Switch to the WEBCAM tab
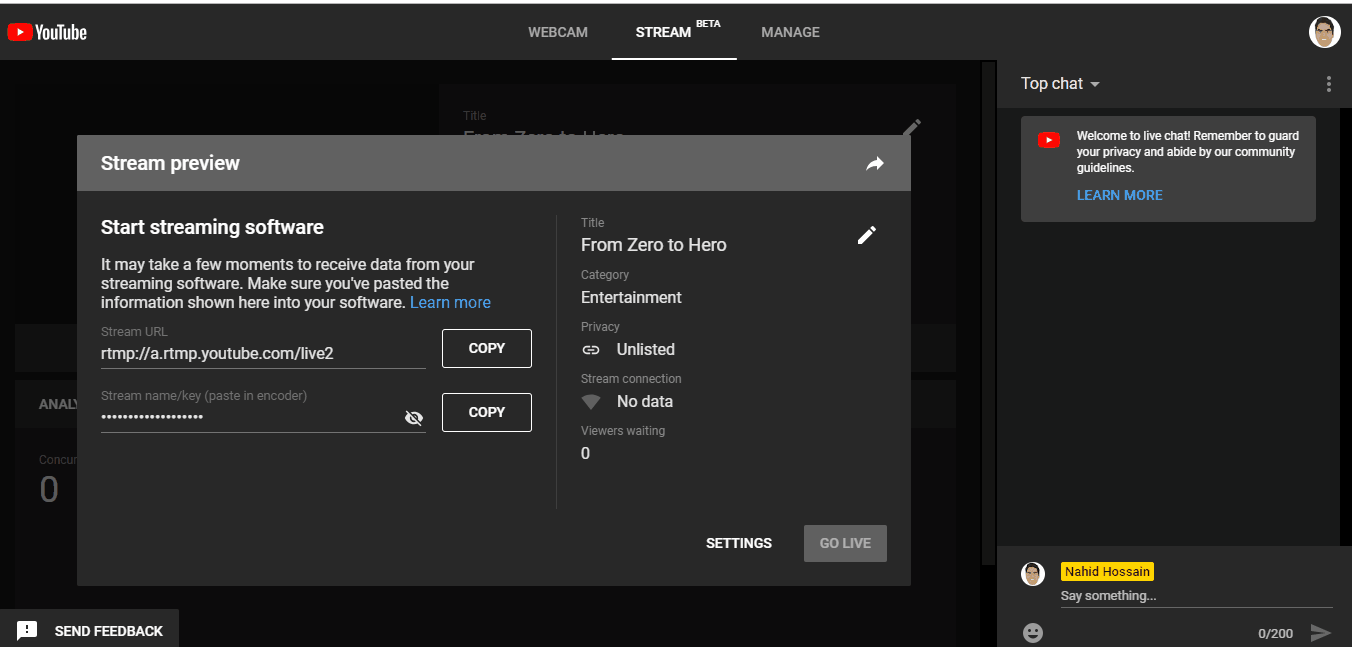 click(x=558, y=32)
